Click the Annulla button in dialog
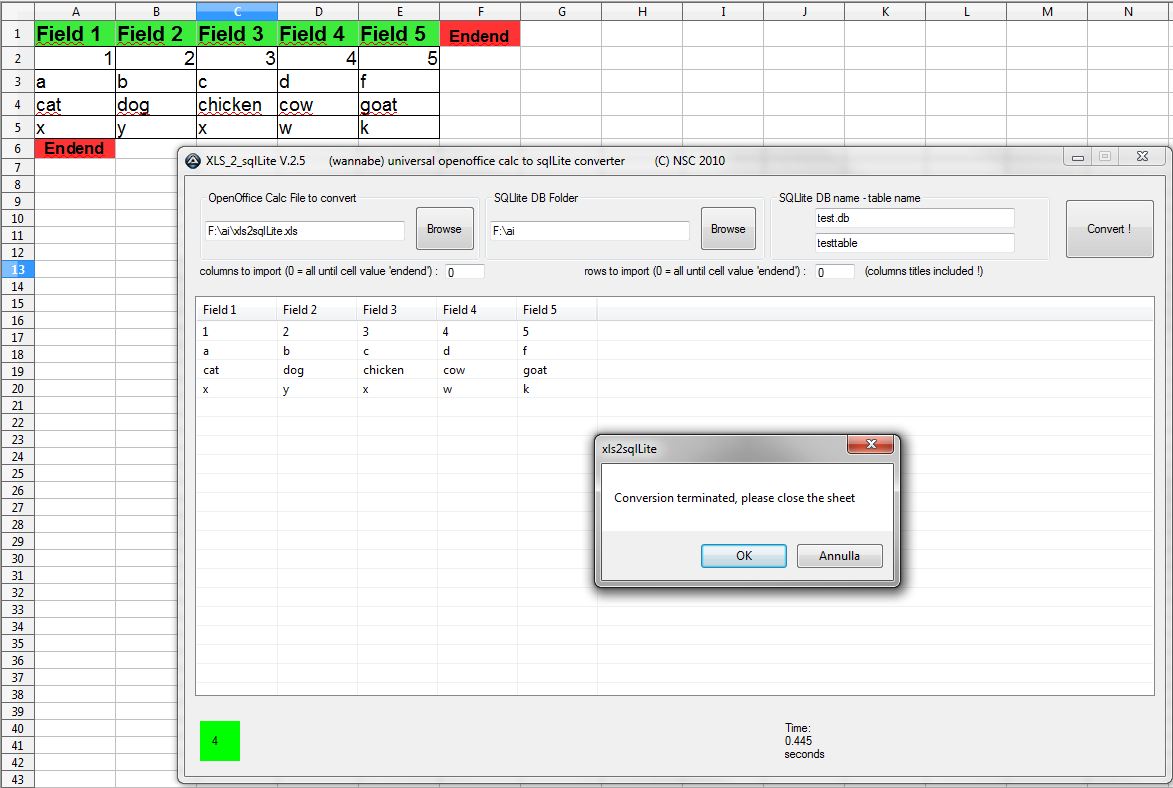This screenshot has height=788, width=1173. 839,556
